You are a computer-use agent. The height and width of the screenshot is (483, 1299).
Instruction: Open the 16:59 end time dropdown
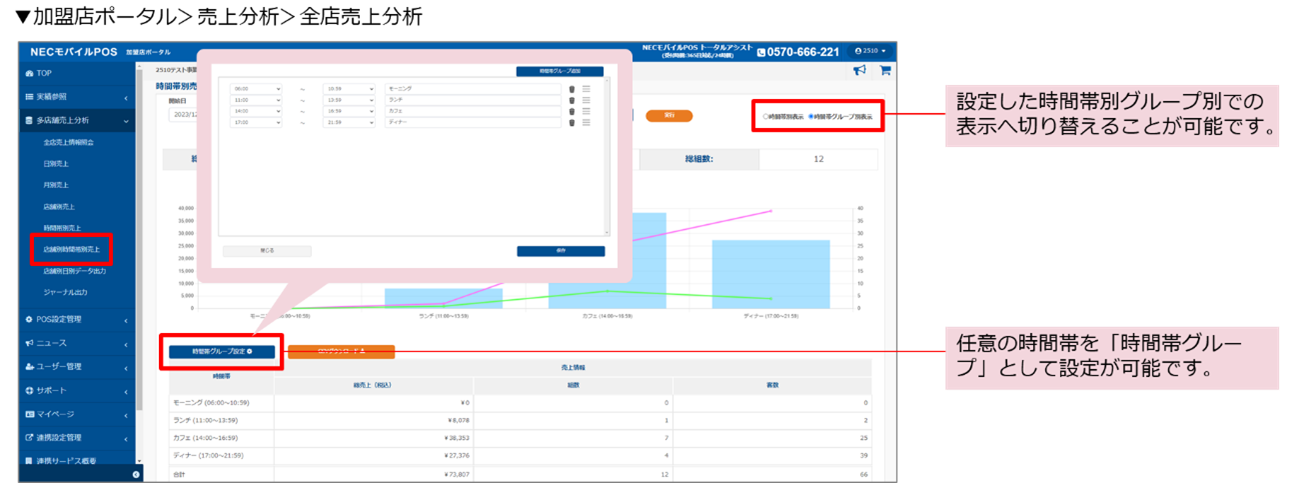(x=349, y=112)
